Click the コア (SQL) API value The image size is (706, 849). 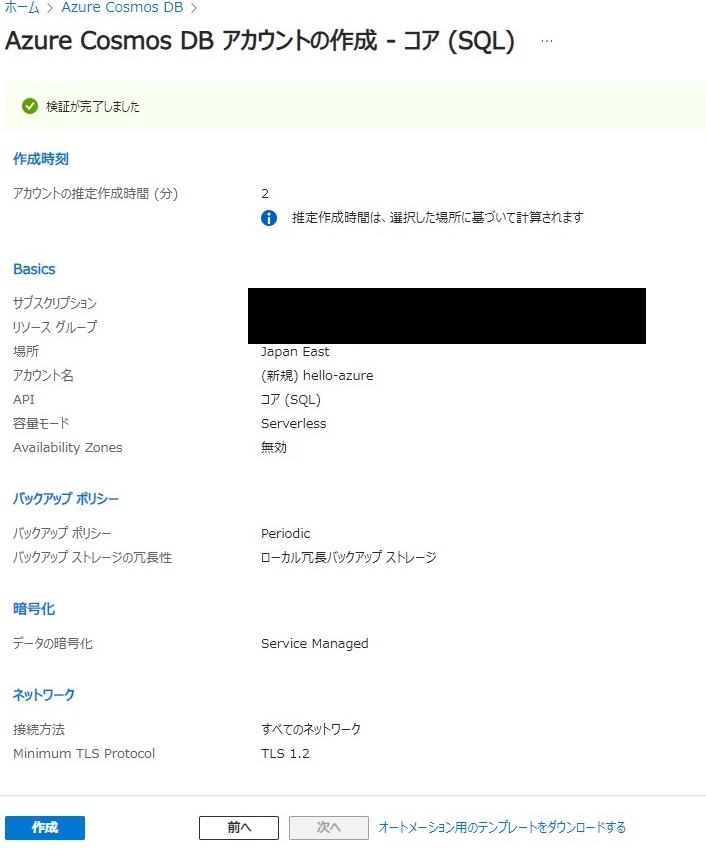point(291,400)
